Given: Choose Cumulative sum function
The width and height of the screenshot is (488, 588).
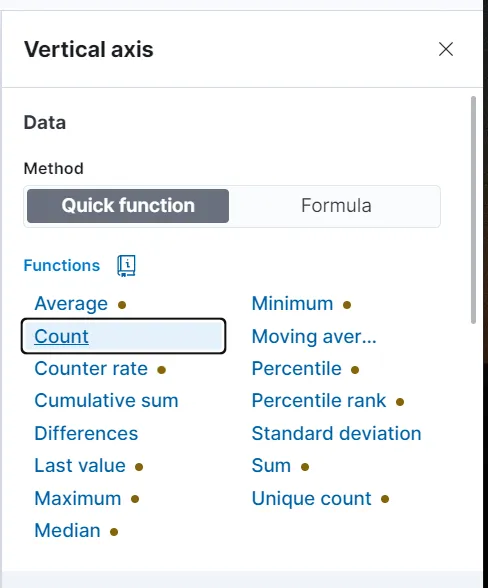Looking at the screenshot, I should coord(106,400).
